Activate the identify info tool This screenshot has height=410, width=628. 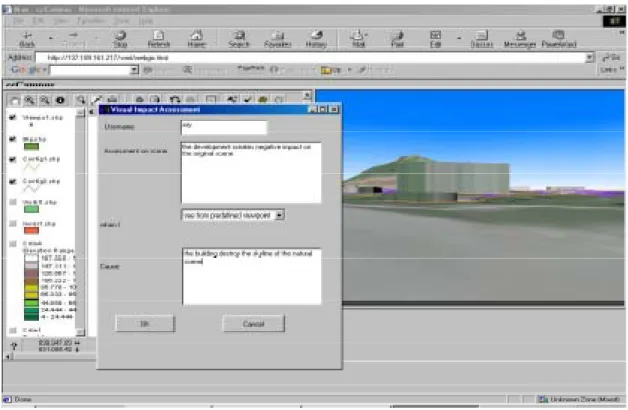tap(60, 100)
